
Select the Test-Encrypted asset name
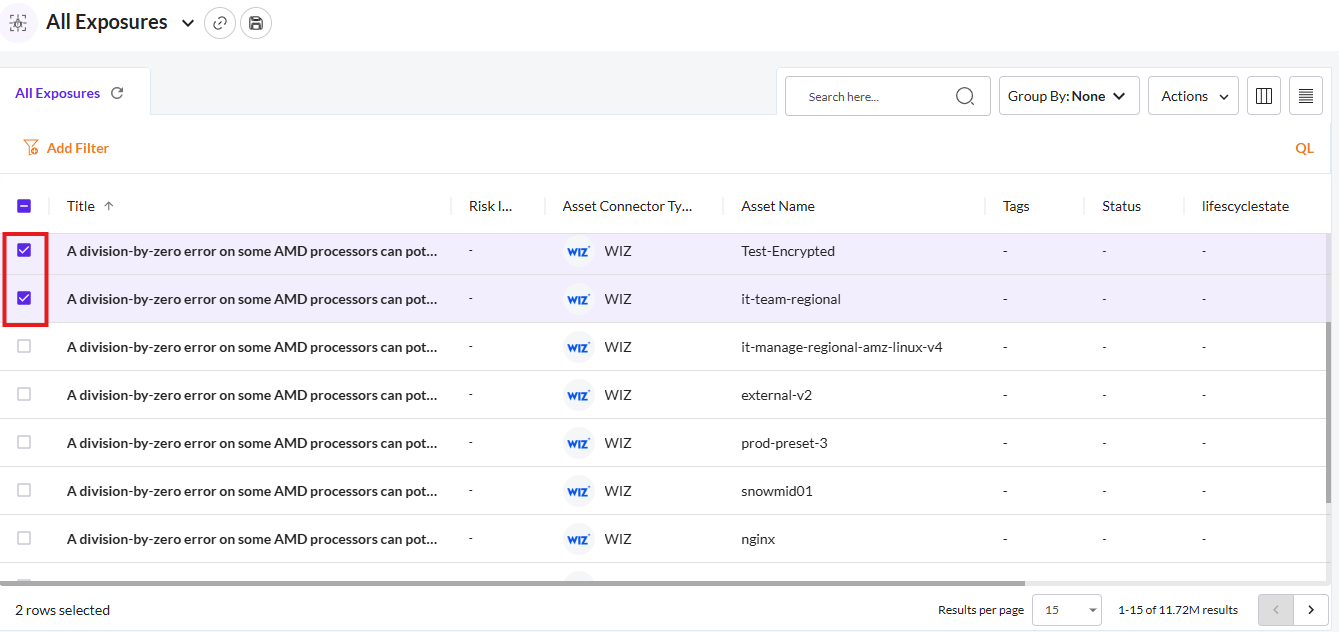788,251
